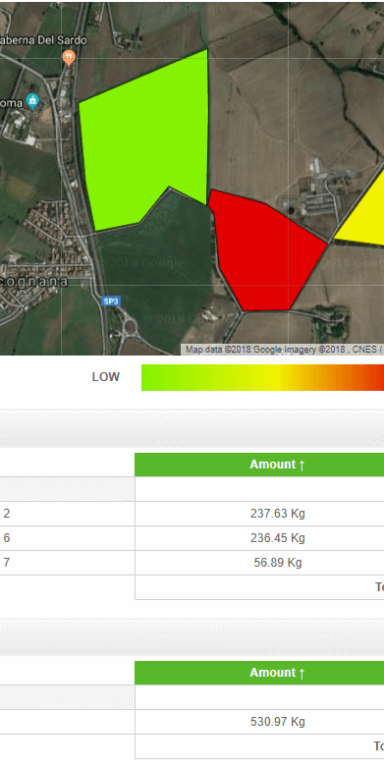Click the 56.89 Kg amount cell
The width and height of the screenshot is (384, 768).
pyautogui.click(x=277, y=563)
